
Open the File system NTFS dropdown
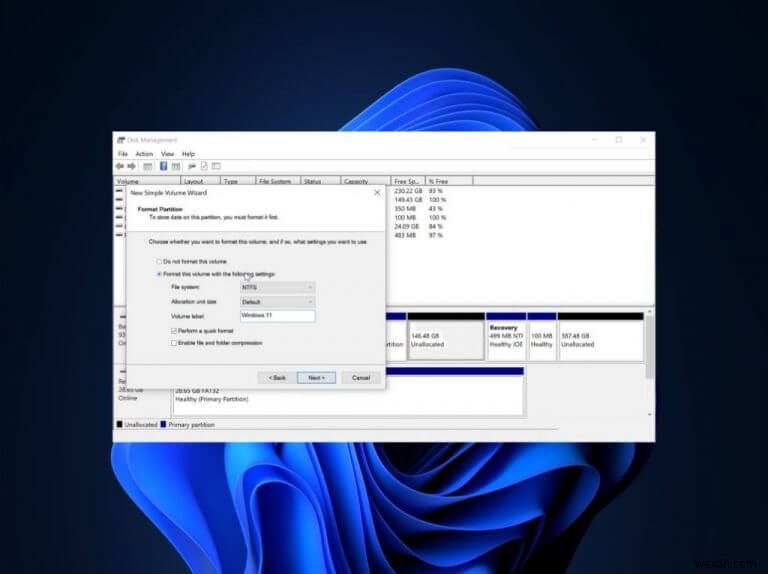(x=277, y=287)
